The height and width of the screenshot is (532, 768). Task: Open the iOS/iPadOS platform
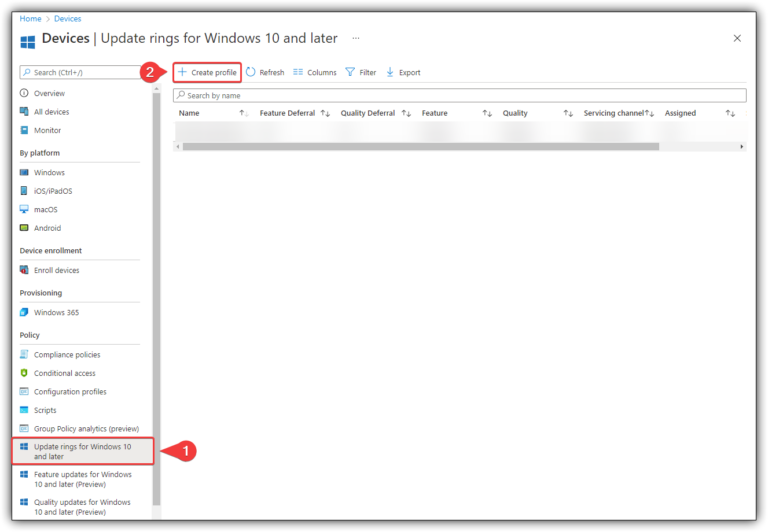[53, 191]
